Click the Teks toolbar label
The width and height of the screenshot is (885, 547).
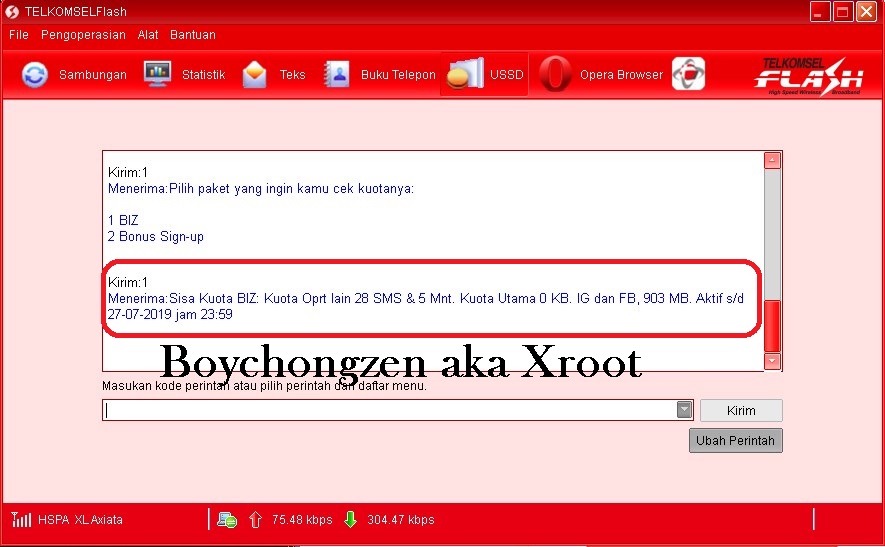coord(292,75)
